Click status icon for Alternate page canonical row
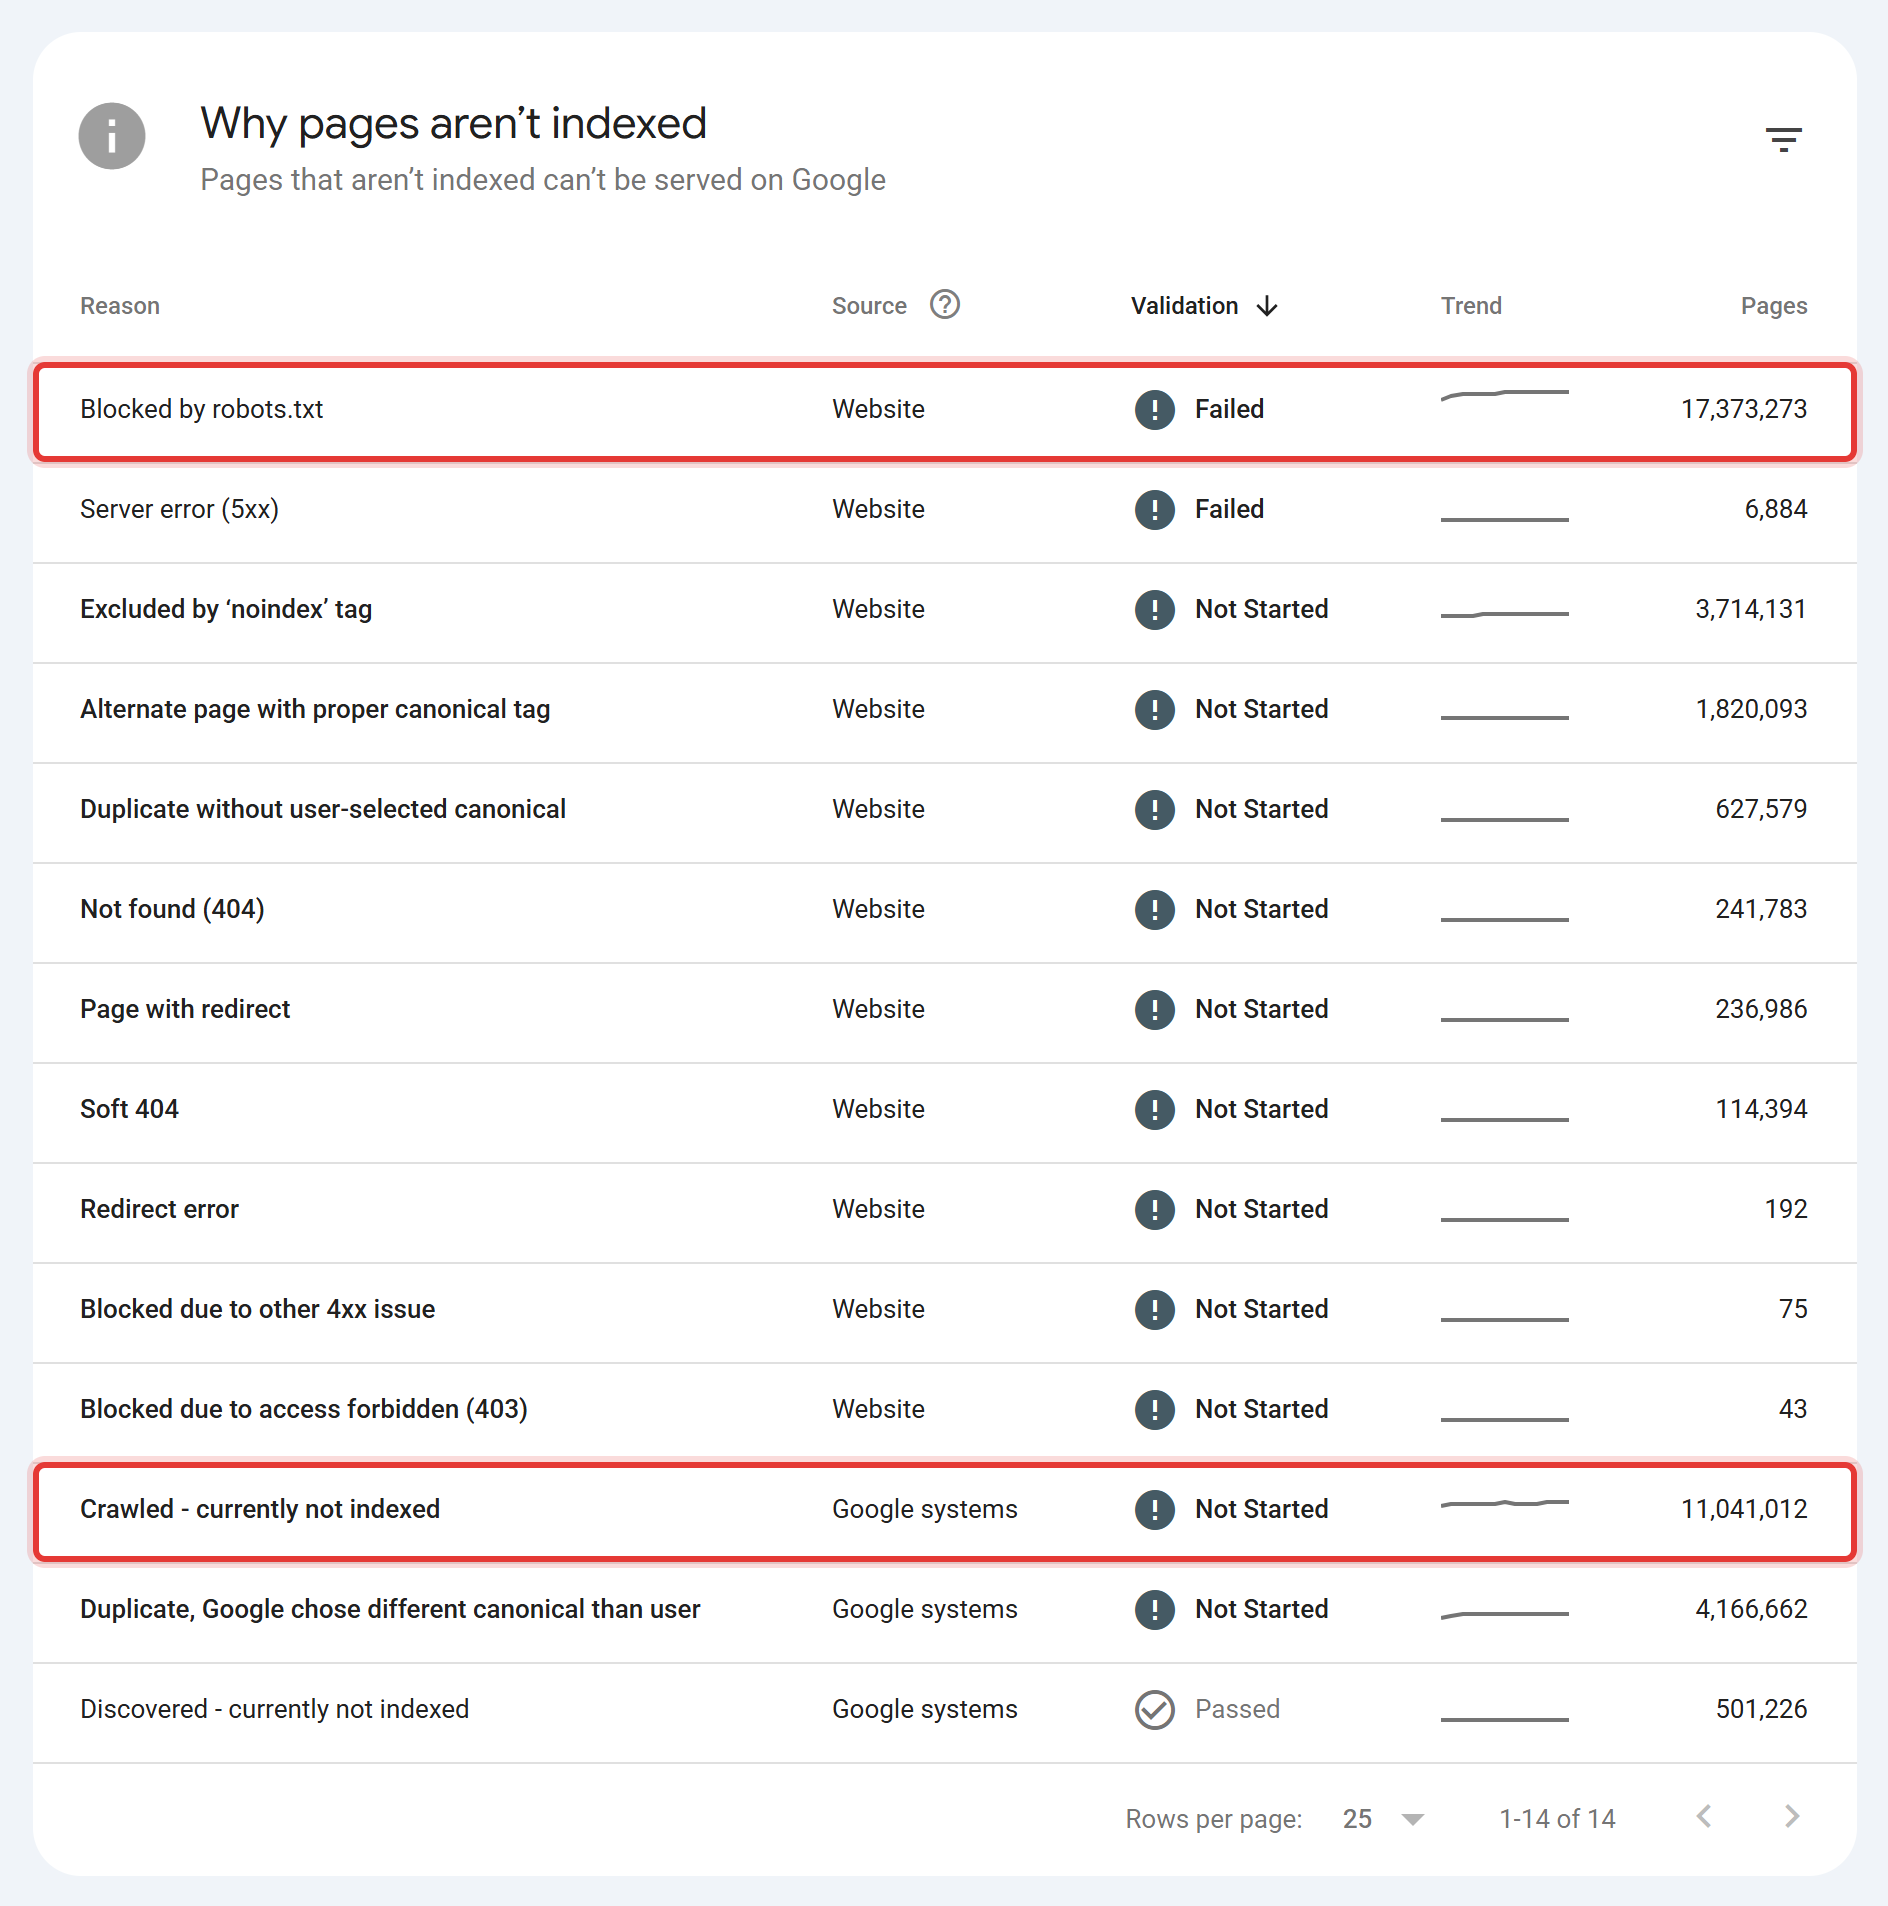The height and width of the screenshot is (1906, 1888). [1154, 709]
